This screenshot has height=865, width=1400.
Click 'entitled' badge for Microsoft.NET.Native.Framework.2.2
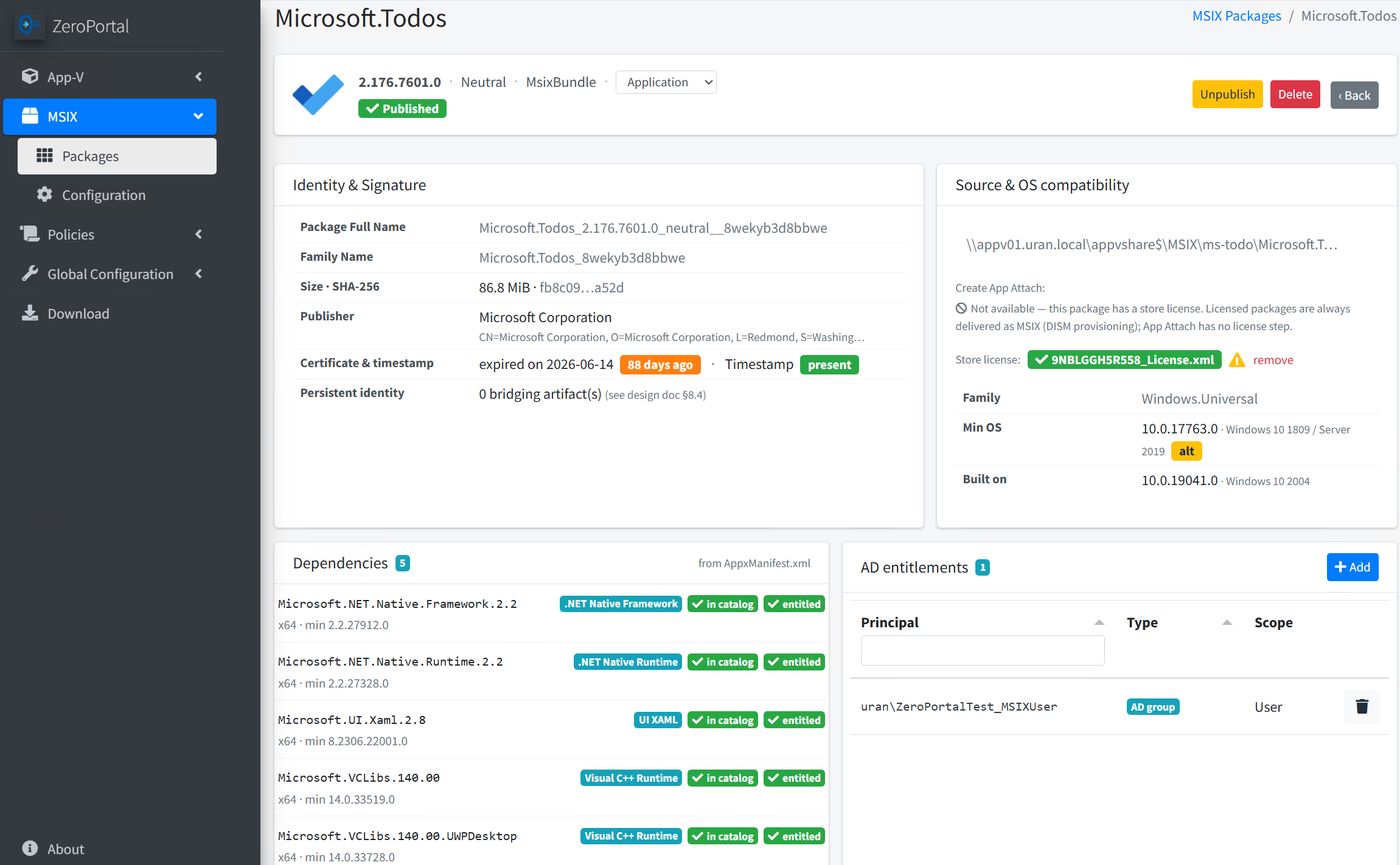(x=794, y=604)
